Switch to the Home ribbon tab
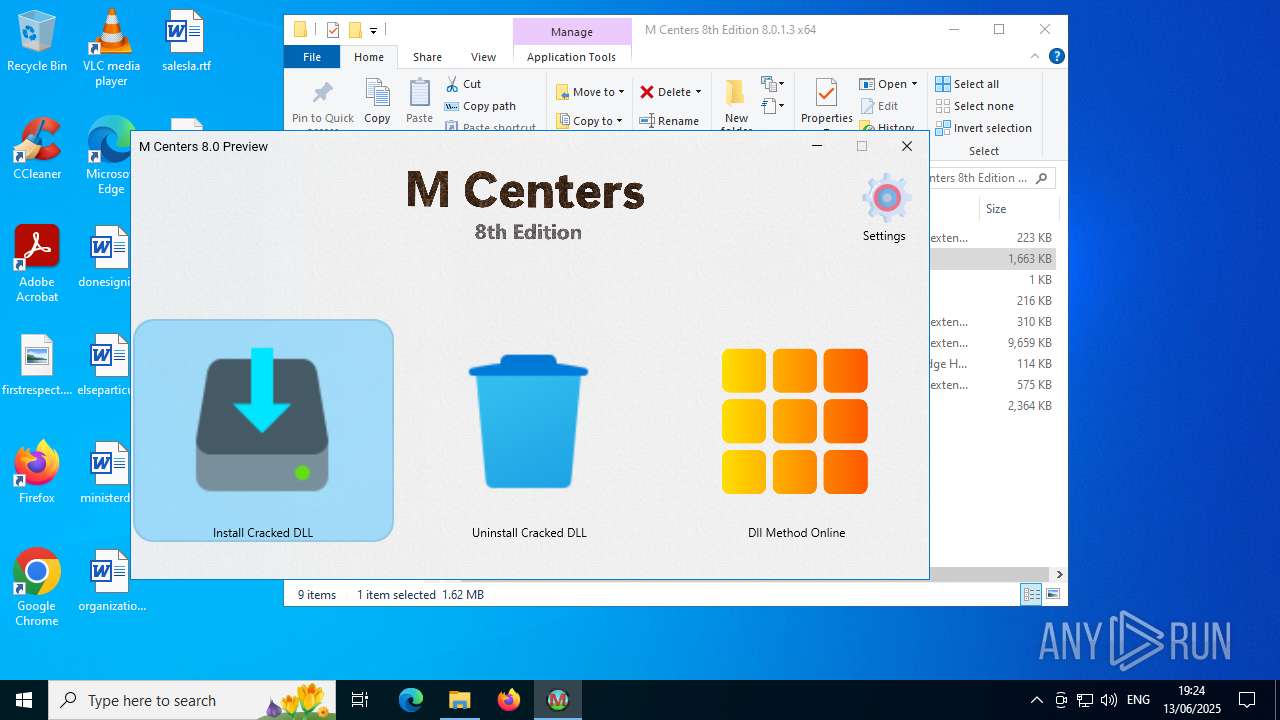The width and height of the screenshot is (1280, 720). pos(369,57)
